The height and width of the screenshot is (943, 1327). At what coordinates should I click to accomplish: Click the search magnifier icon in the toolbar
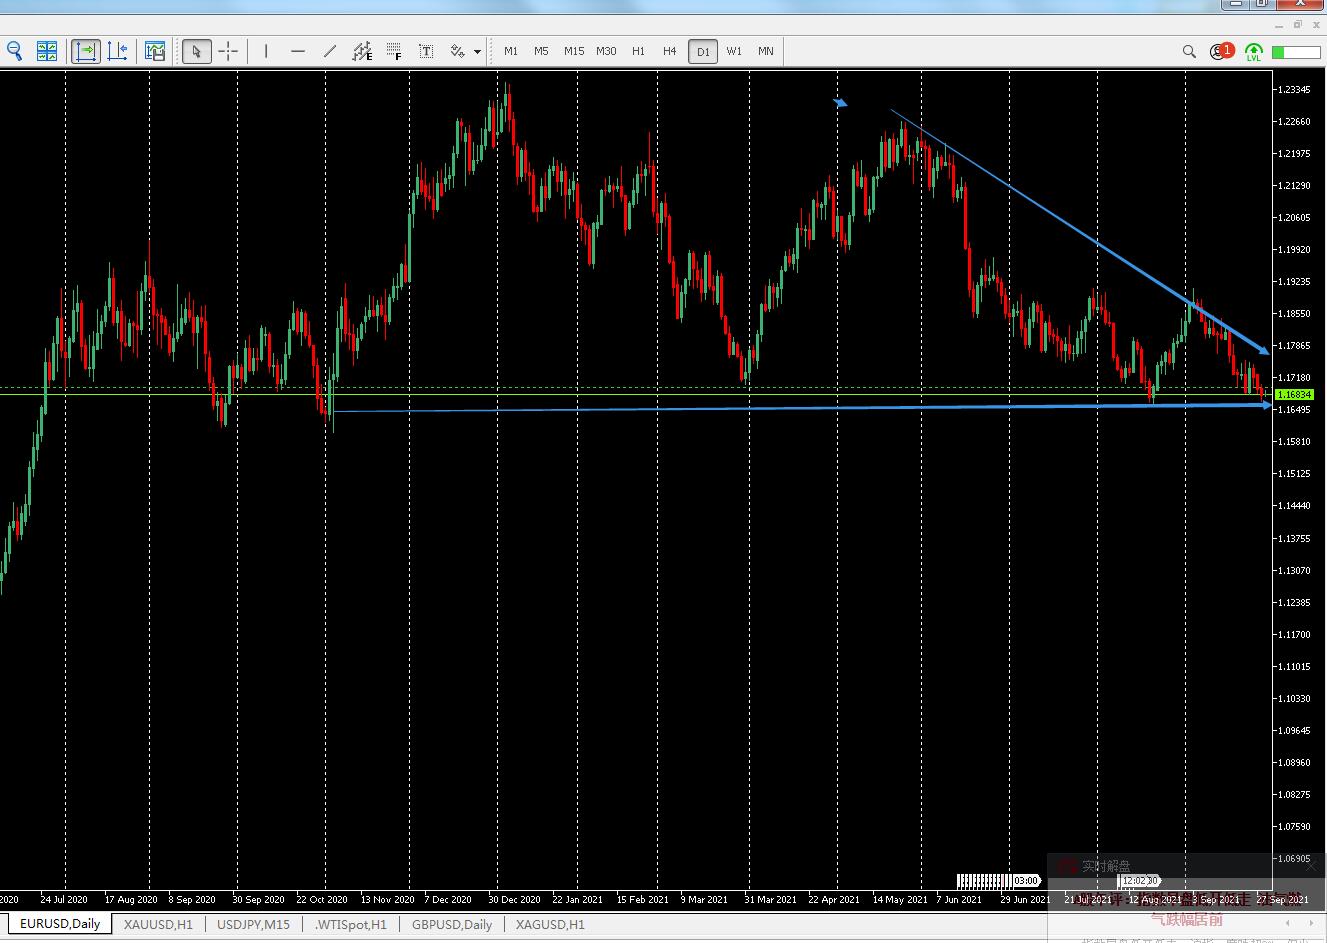click(x=1189, y=51)
